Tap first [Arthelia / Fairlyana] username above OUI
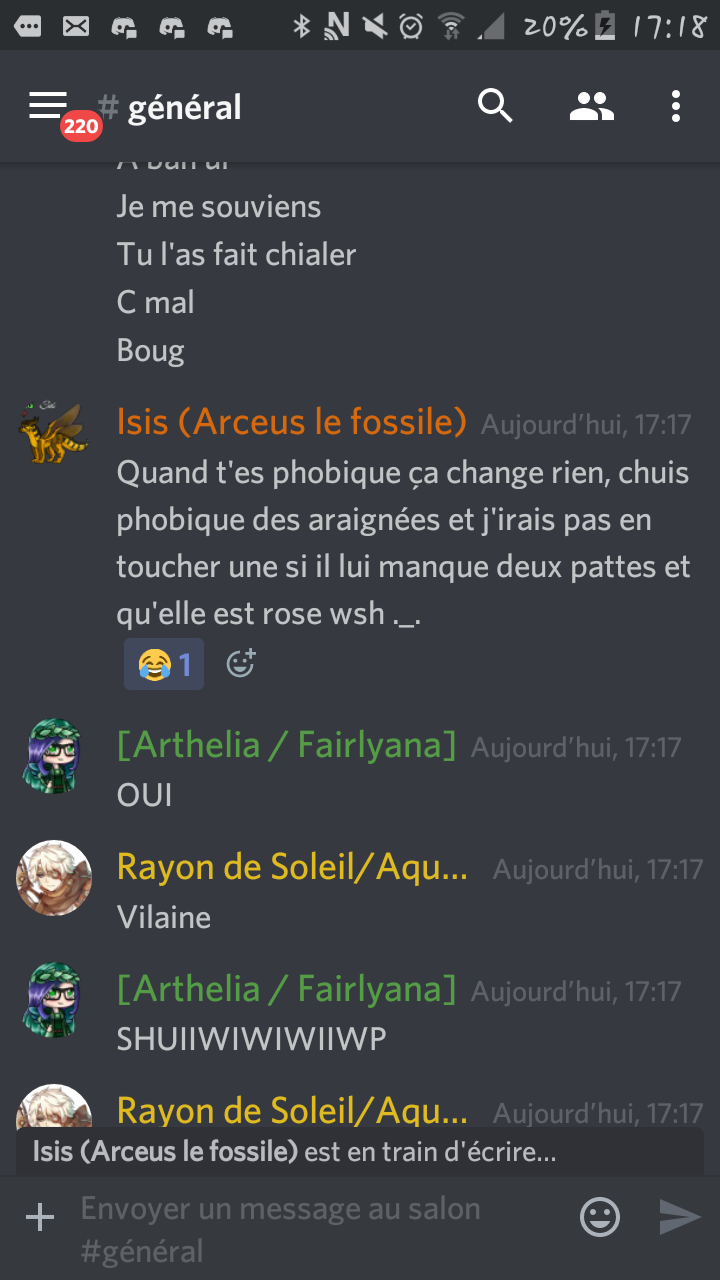This screenshot has width=720, height=1280. [x=286, y=746]
